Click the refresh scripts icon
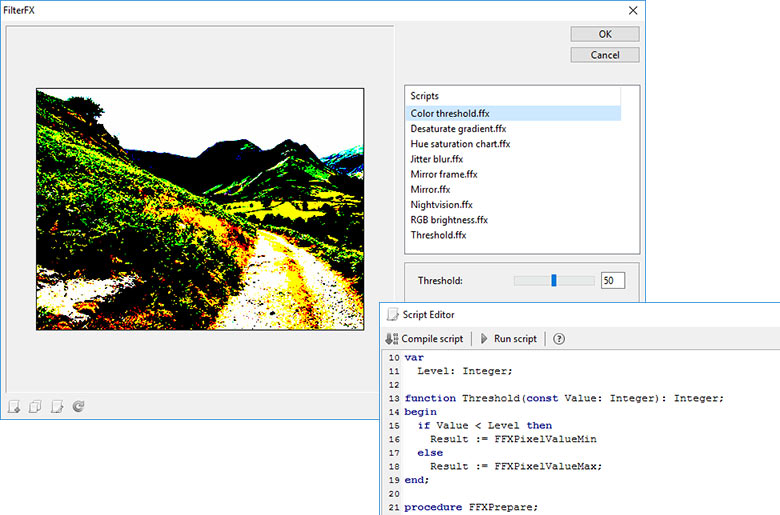 (x=79, y=407)
